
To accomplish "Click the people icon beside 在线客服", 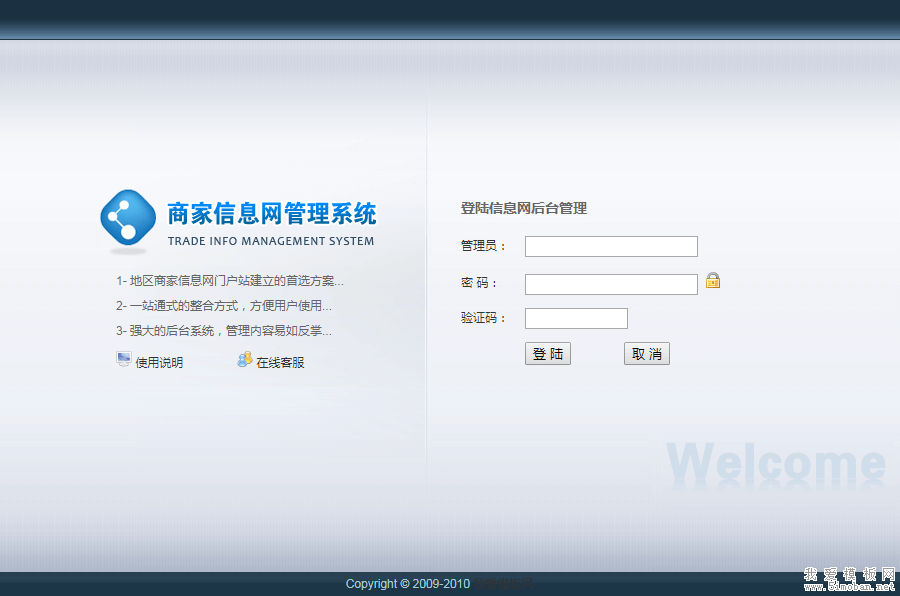I will 244,360.
